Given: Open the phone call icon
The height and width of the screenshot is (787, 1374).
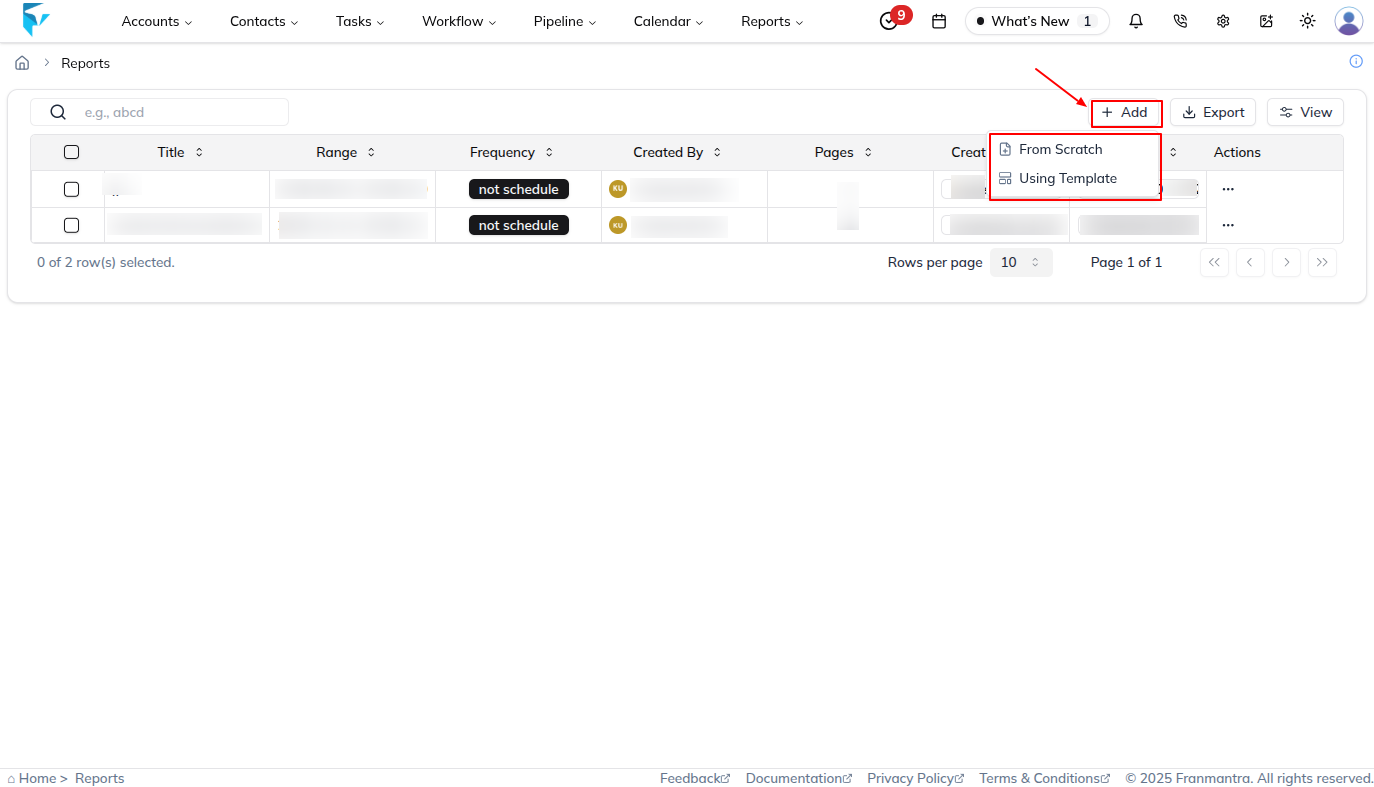Looking at the screenshot, I should pos(1180,21).
